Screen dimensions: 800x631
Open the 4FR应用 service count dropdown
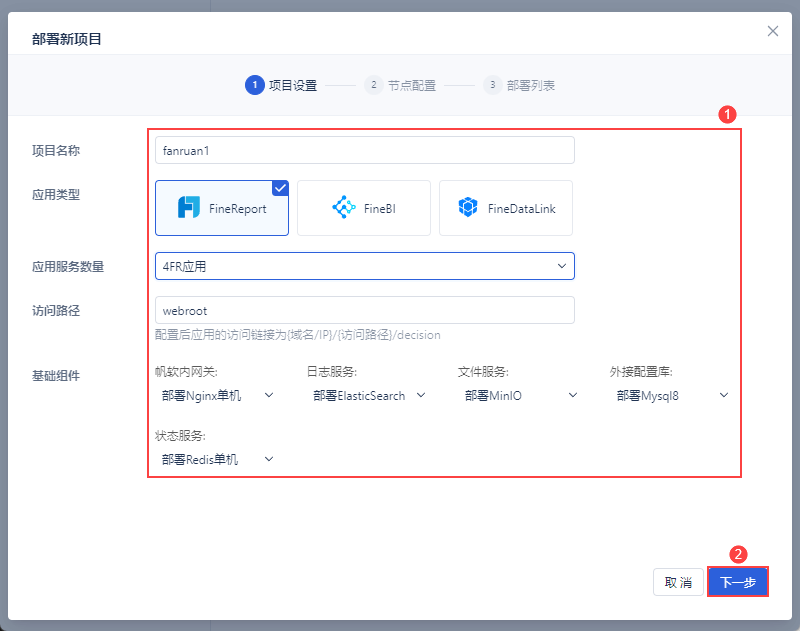tap(365, 266)
